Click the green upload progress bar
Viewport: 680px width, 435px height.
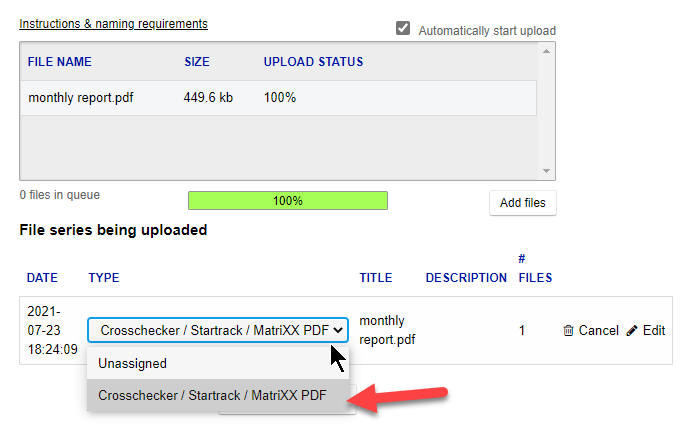pyautogui.click(x=287, y=200)
